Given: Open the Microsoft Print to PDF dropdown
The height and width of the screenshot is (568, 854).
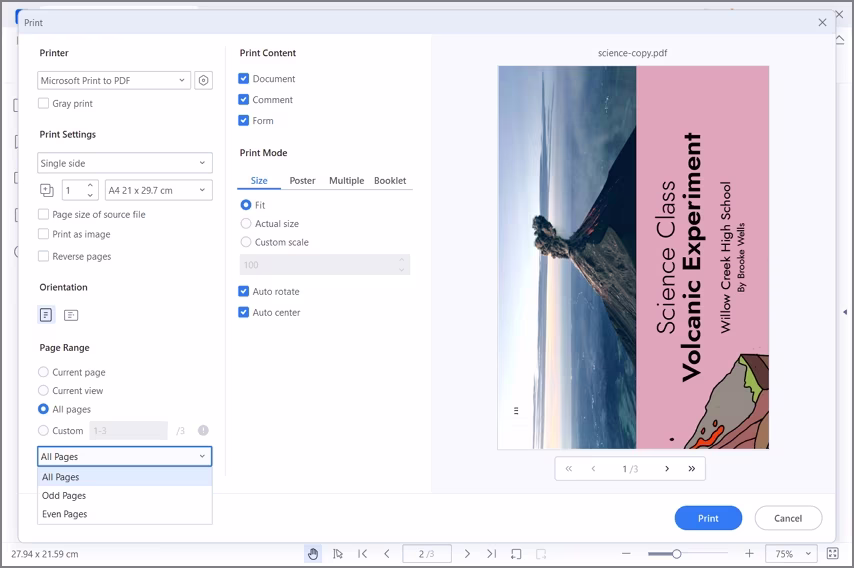Looking at the screenshot, I should coord(114,80).
